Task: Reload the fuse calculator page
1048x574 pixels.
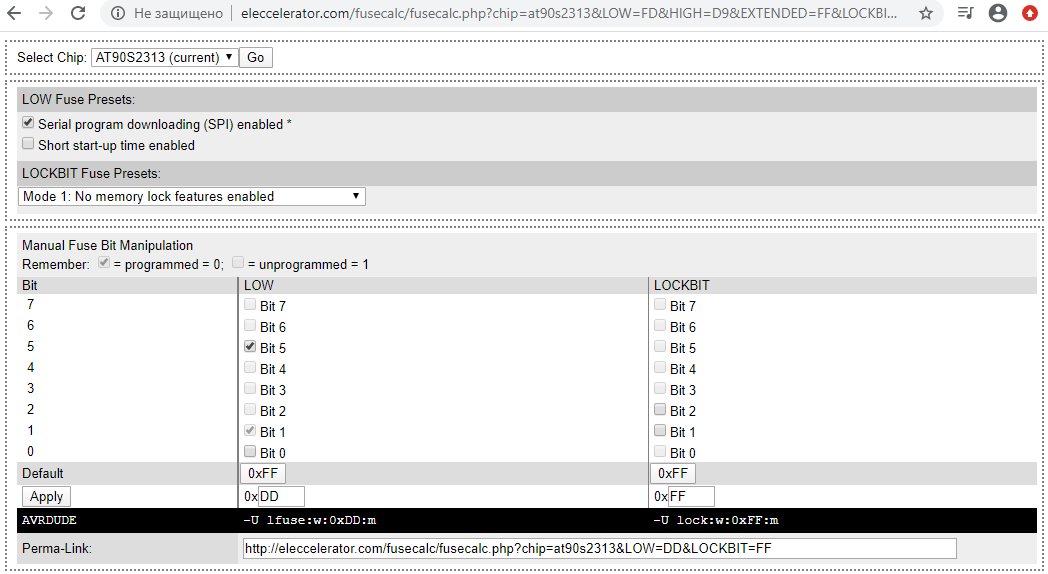Action: tap(78, 13)
